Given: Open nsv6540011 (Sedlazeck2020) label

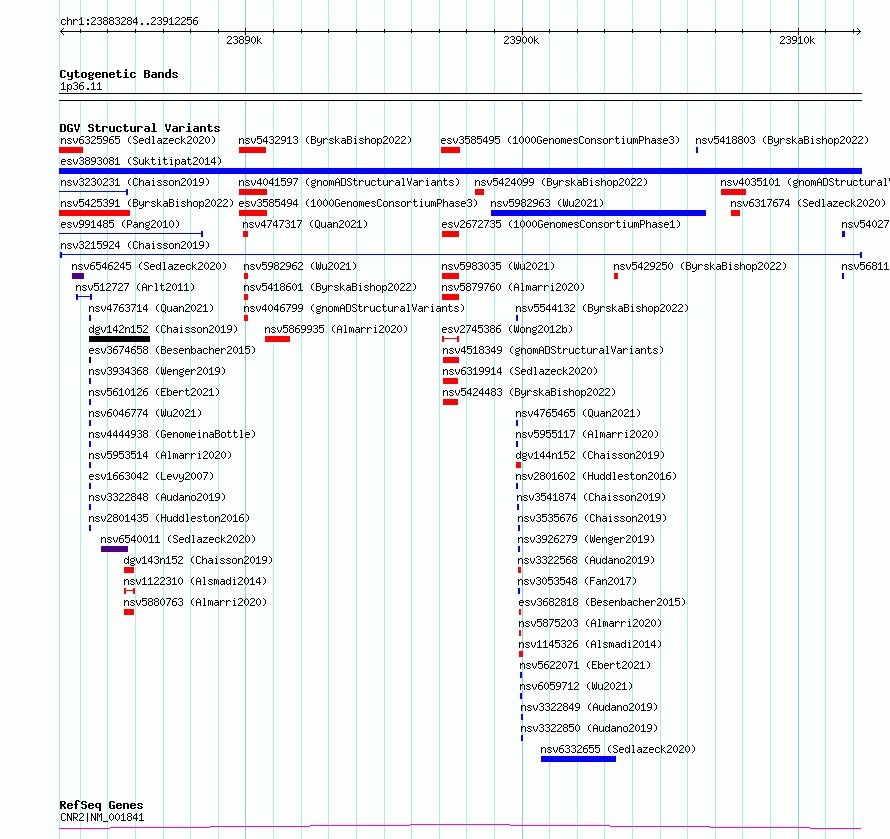Looking at the screenshot, I should [178, 539].
